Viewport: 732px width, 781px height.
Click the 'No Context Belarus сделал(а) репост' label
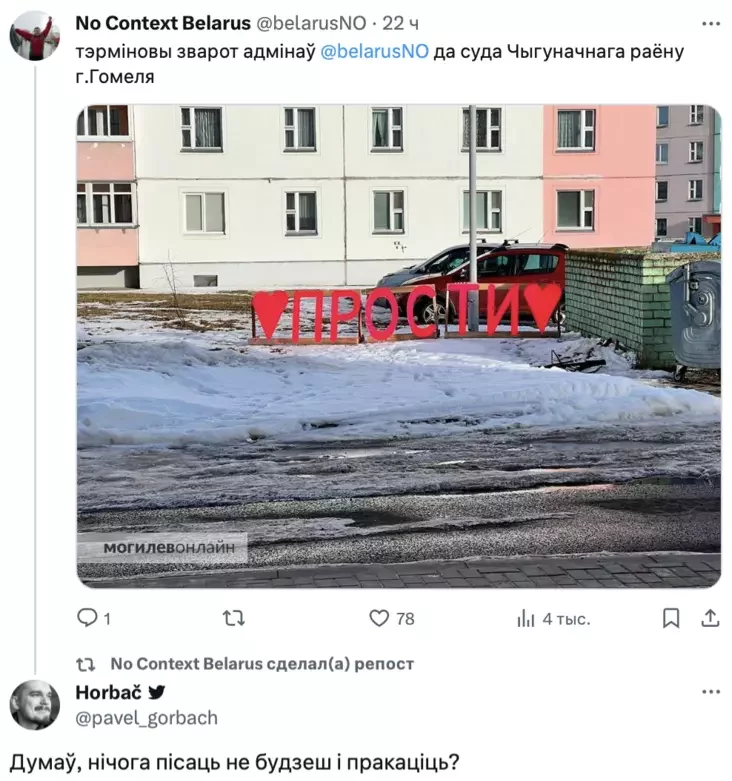pos(262,664)
